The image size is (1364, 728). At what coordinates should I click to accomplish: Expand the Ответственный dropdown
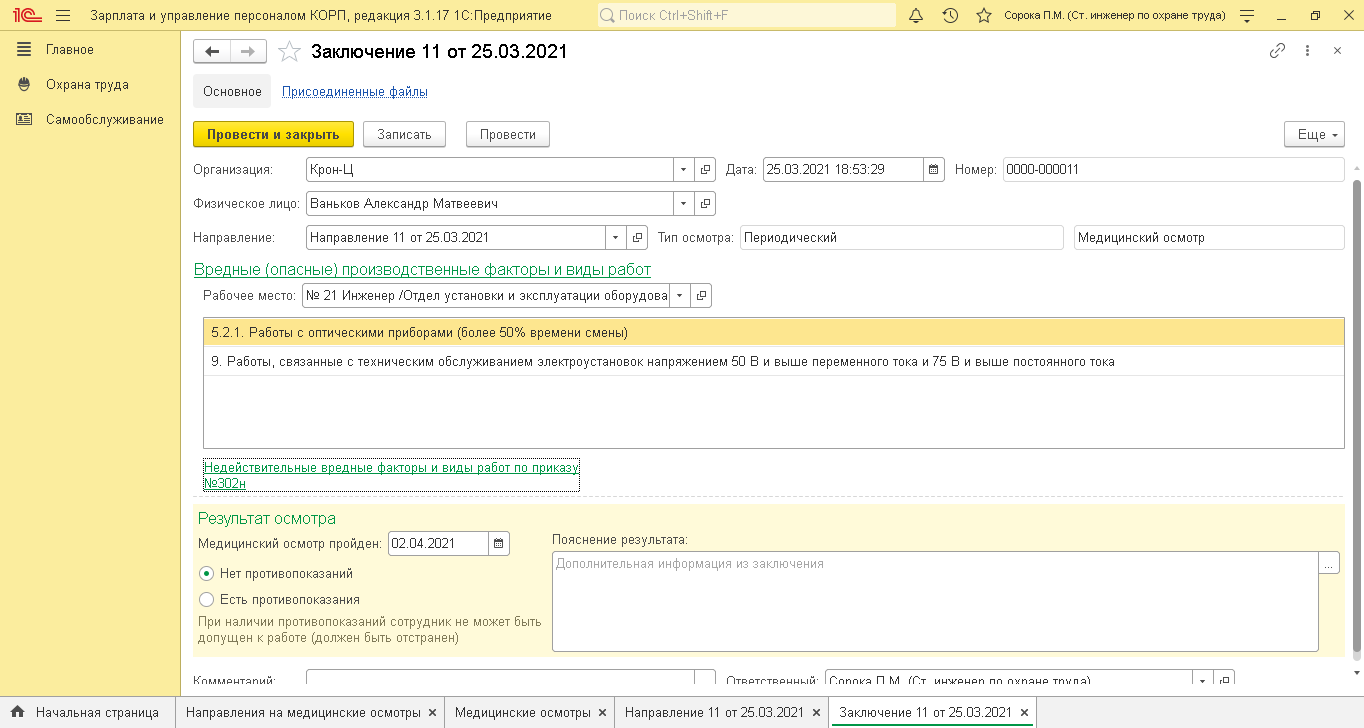[x=1203, y=680]
